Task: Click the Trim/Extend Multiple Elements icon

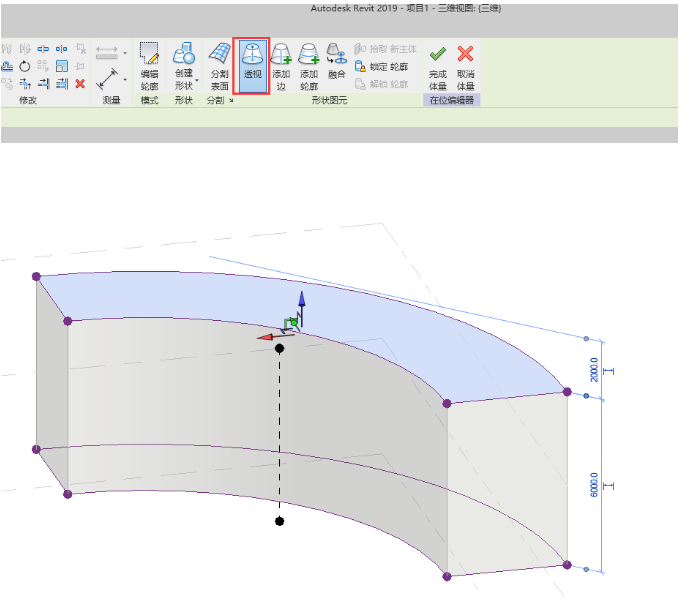Action: coord(62,84)
